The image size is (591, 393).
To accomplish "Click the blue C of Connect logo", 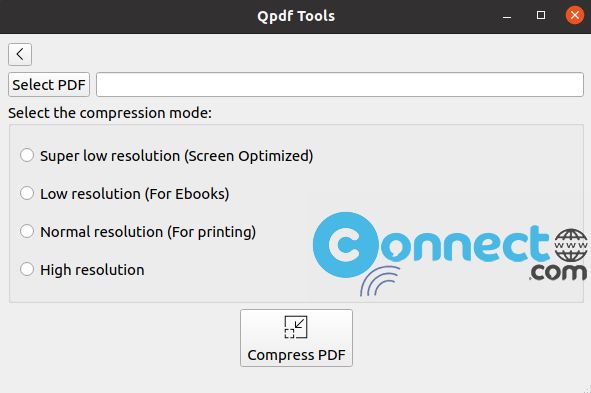I will point(346,245).
